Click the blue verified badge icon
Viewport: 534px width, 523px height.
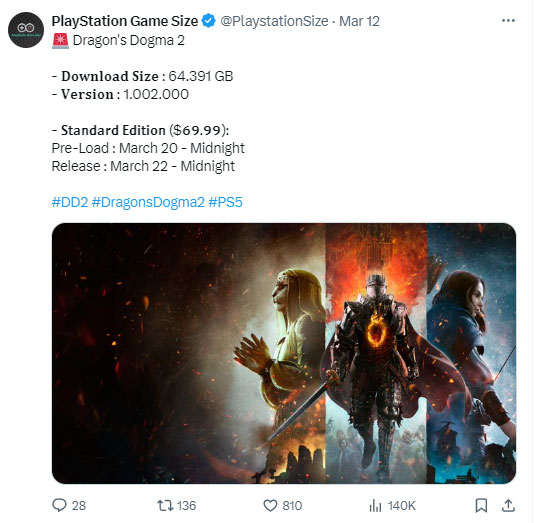point(208,21)
